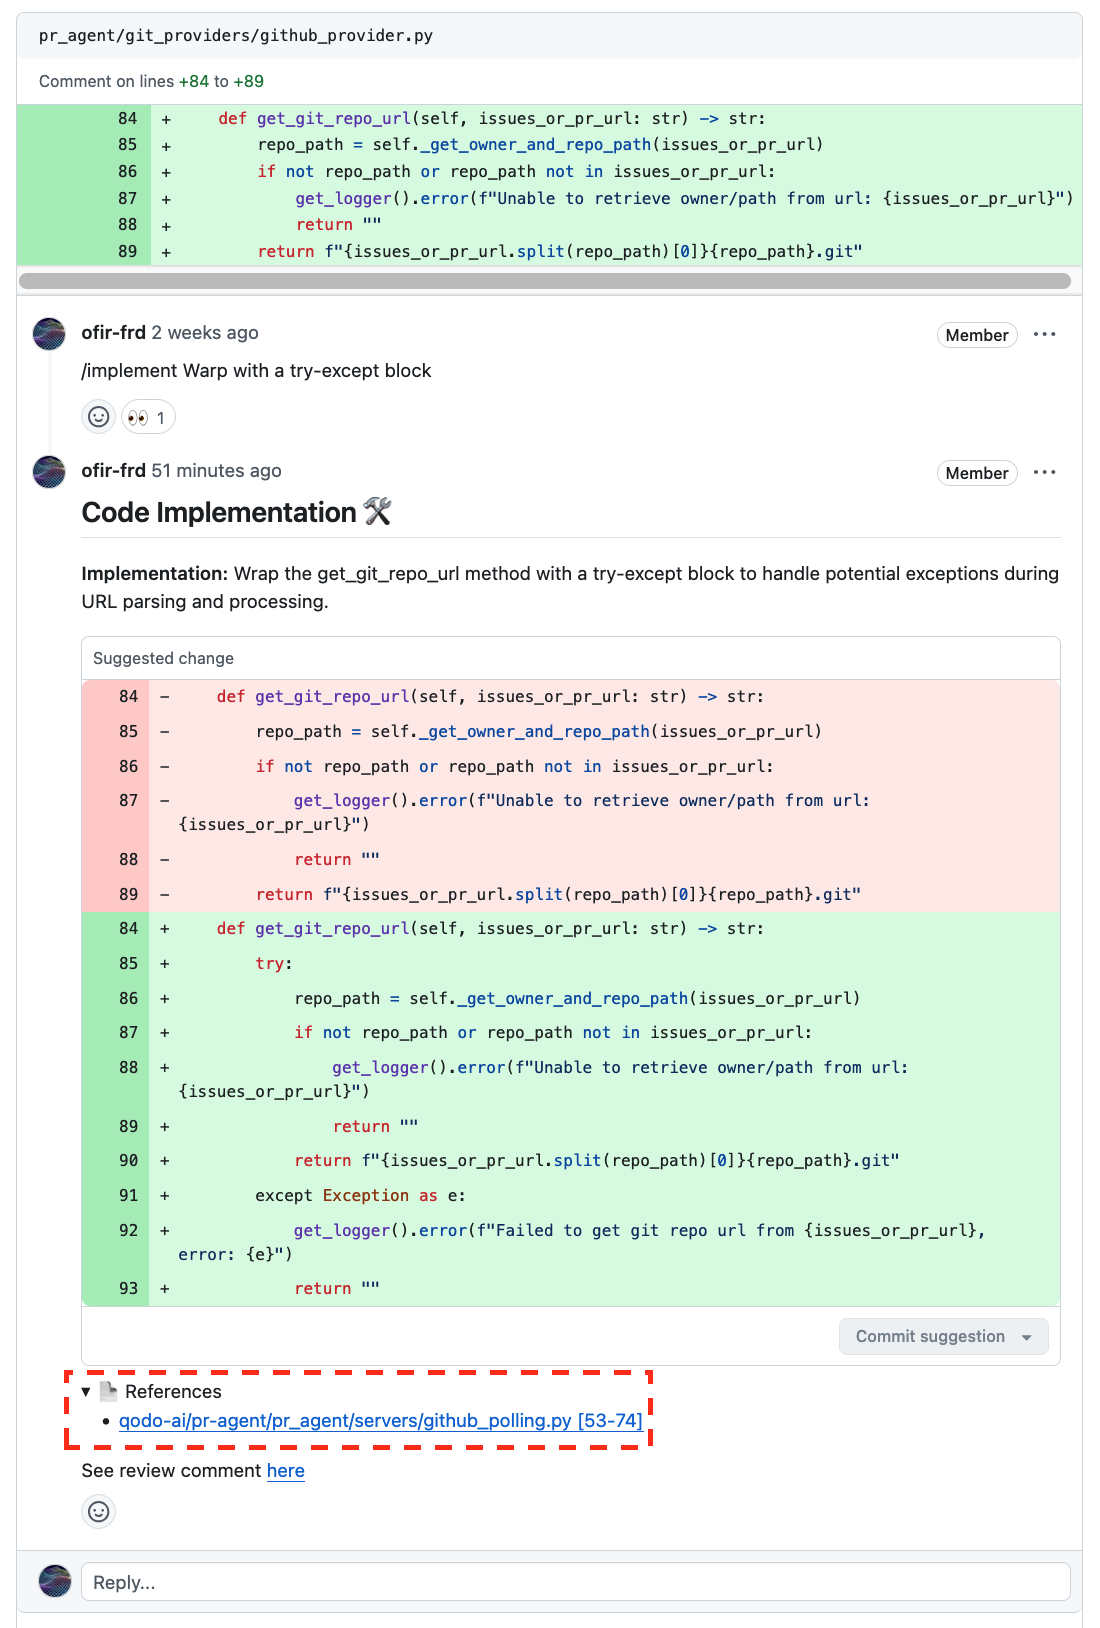Add emoji reaction to first comment
This screenshot has width=1100, height=1628.
[x=98, y=417]
